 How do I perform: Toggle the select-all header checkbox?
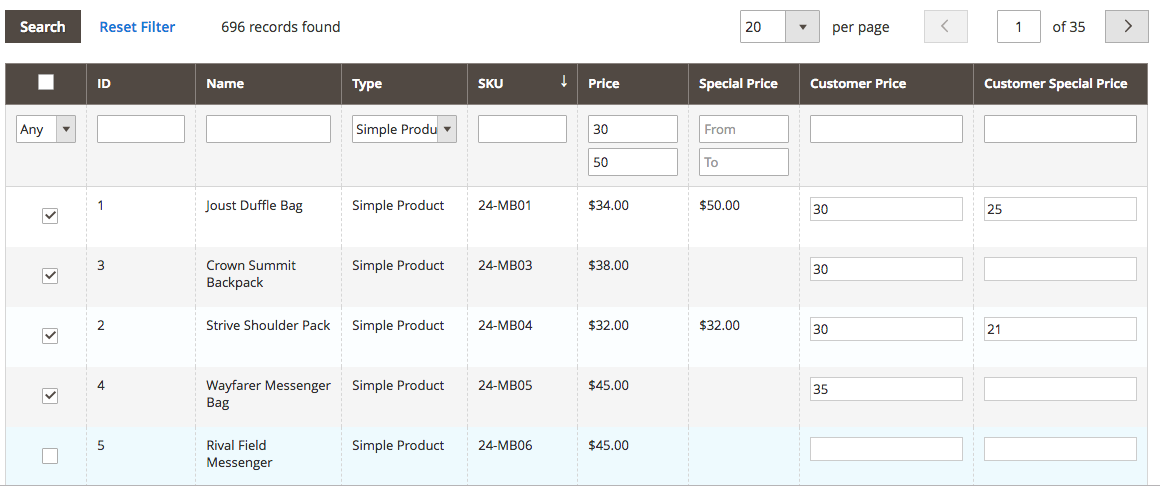tap(46, 83)
